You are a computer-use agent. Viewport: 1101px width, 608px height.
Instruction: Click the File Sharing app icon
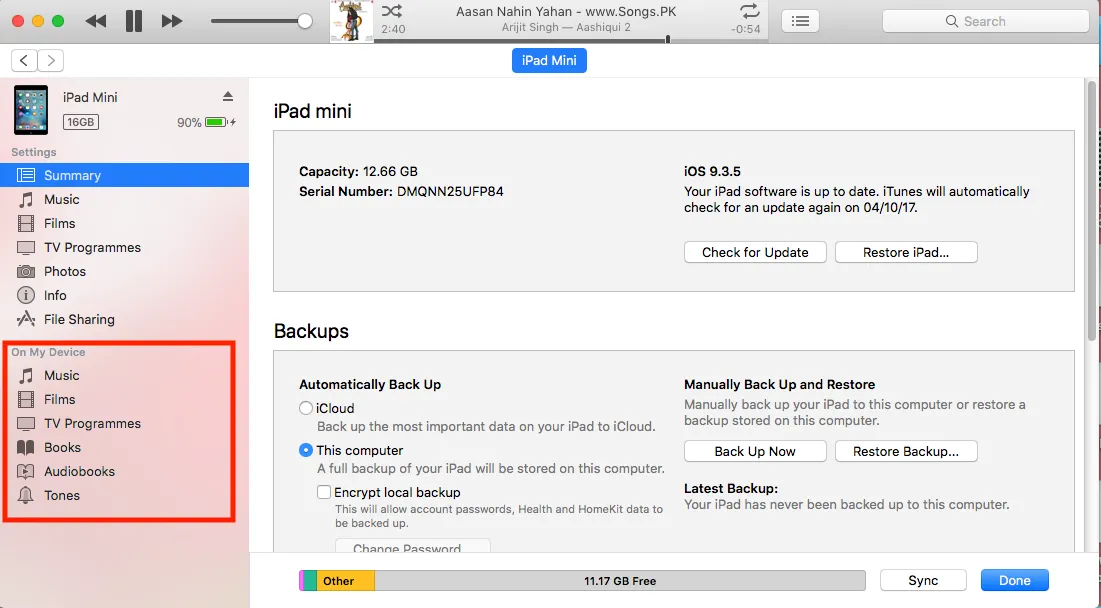[26, 319]
